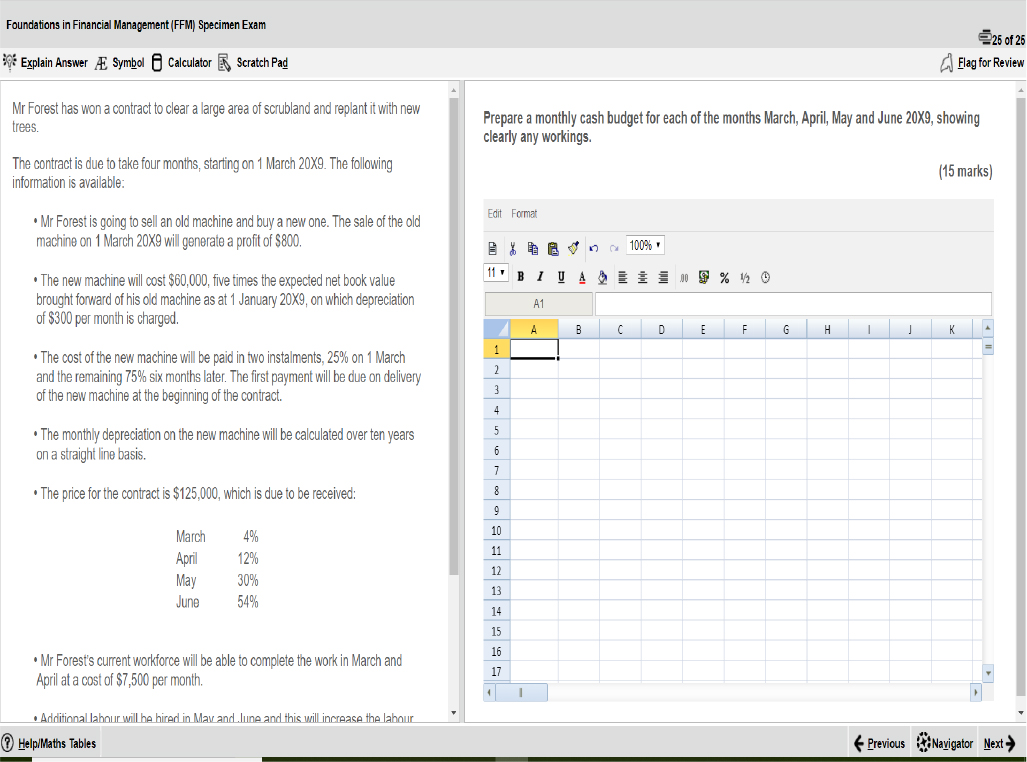Pick the font color tool
Image resolution: width=1027 pixels, height=762 pixels.
[581, 277]
